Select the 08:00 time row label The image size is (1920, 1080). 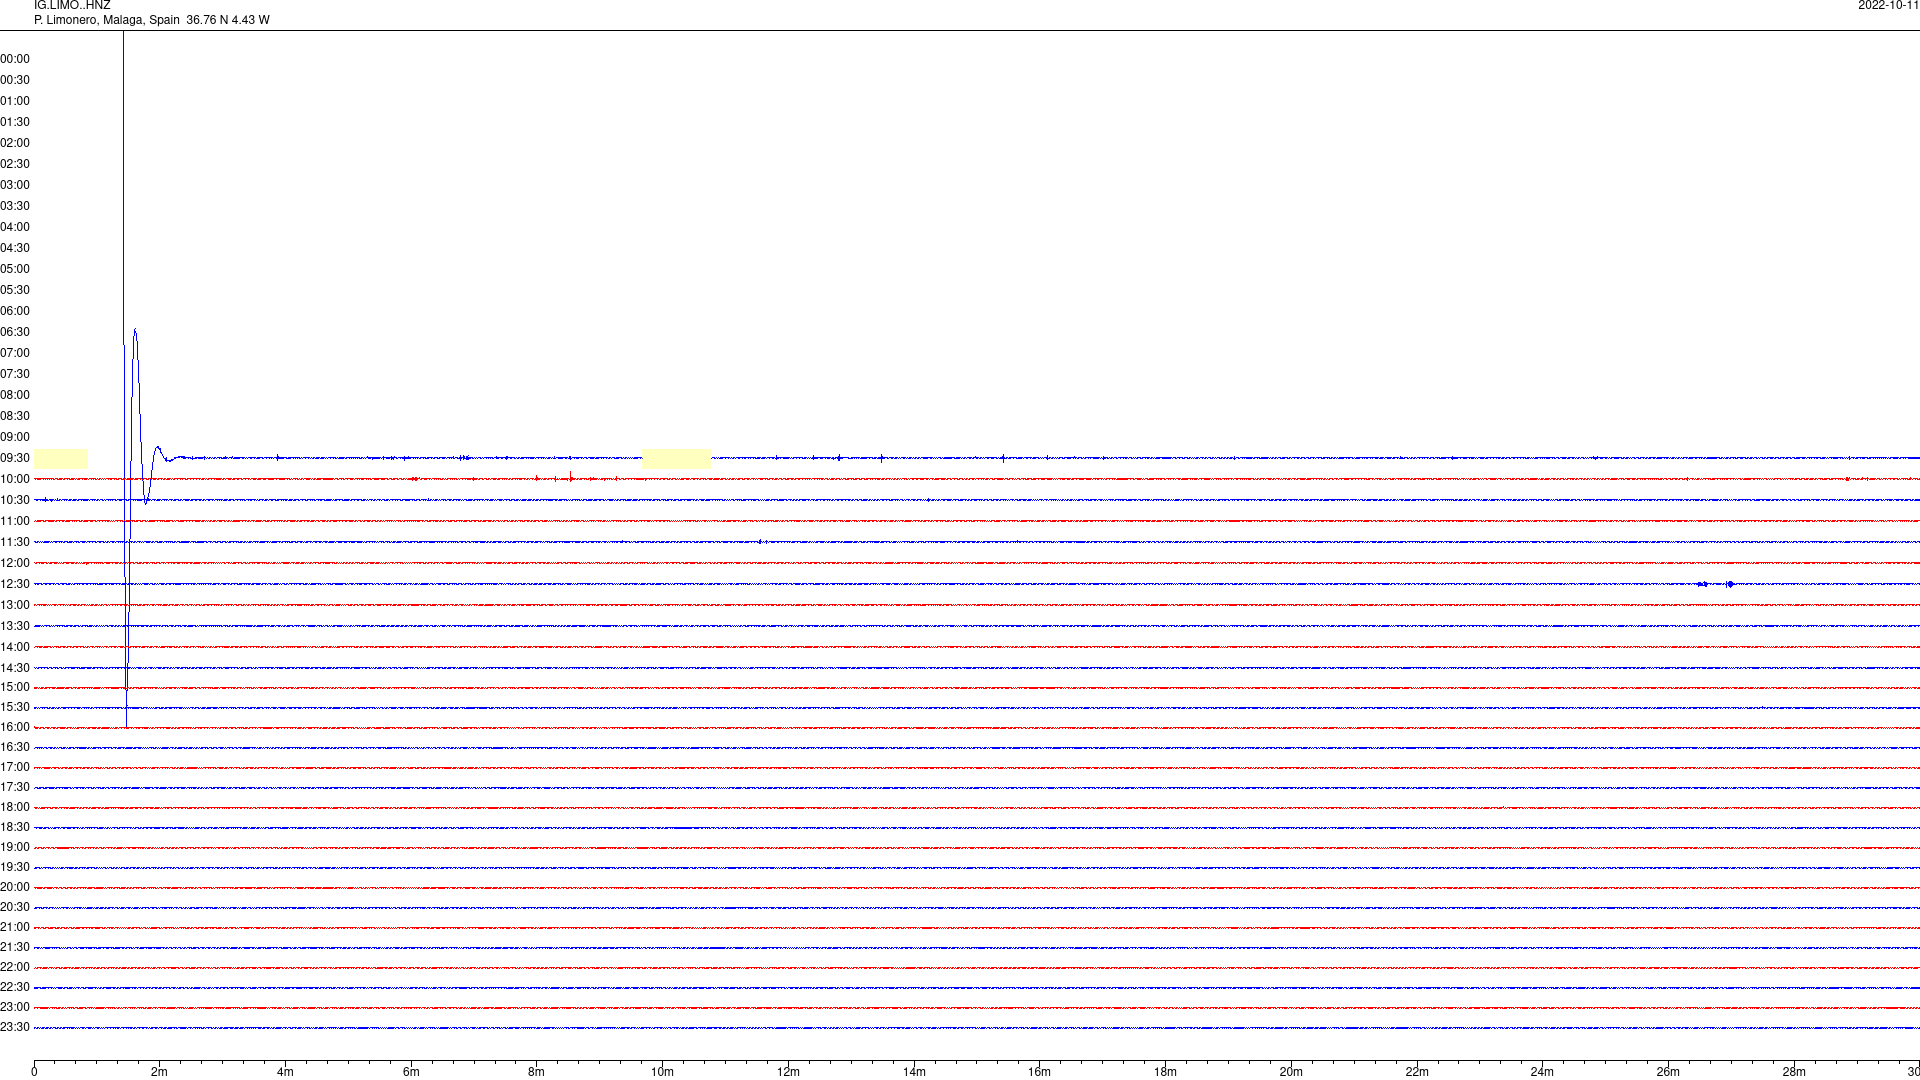(15, 395)
